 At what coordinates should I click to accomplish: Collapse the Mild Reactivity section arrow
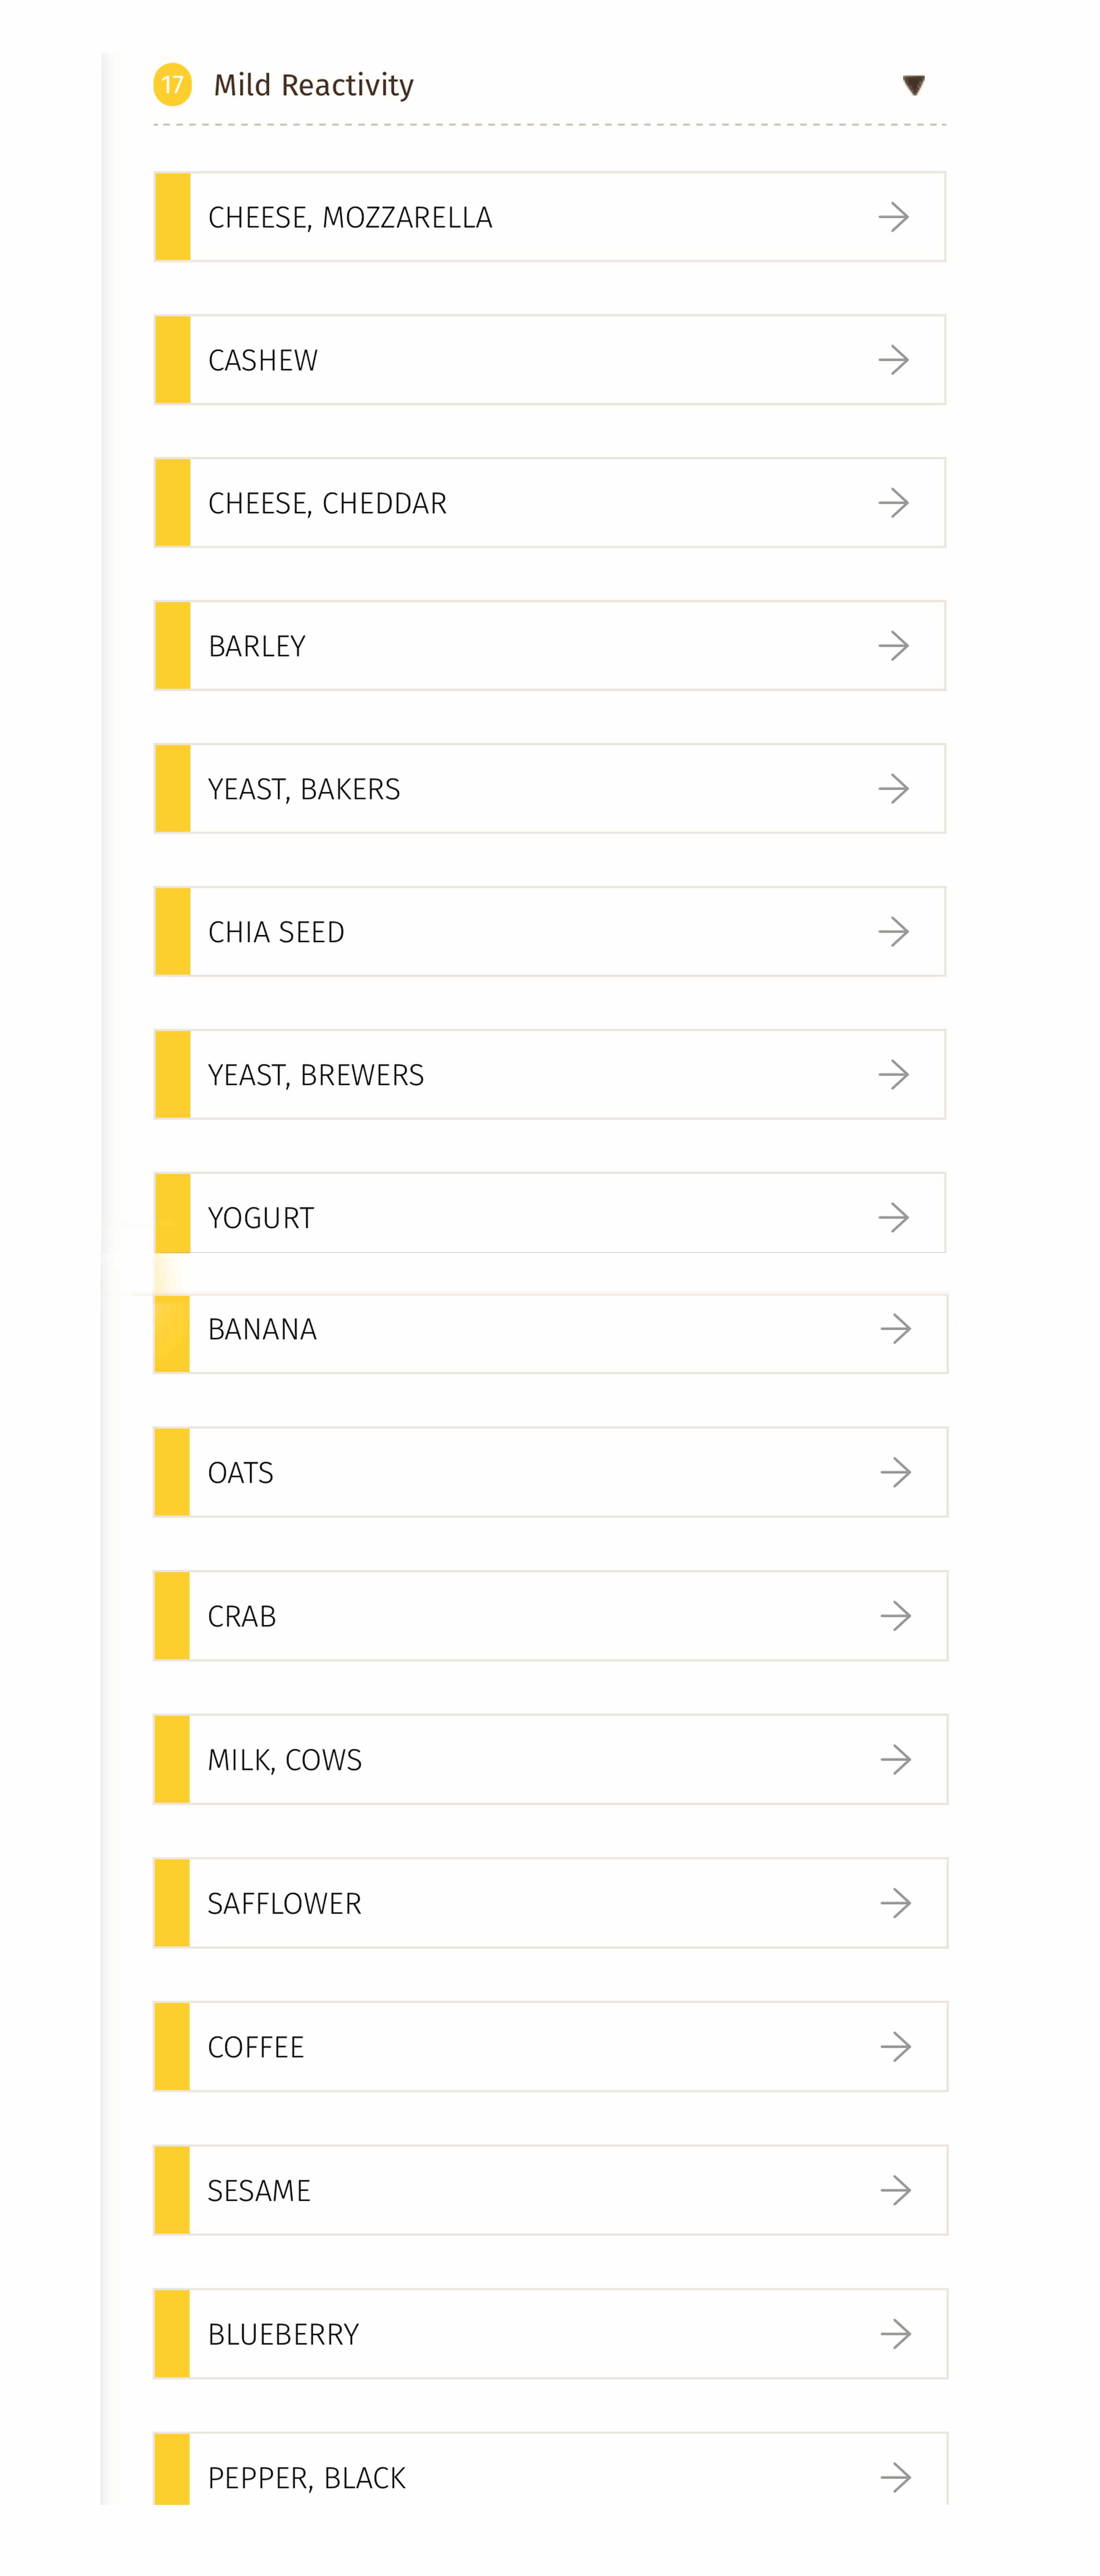[x=913, y=85]
